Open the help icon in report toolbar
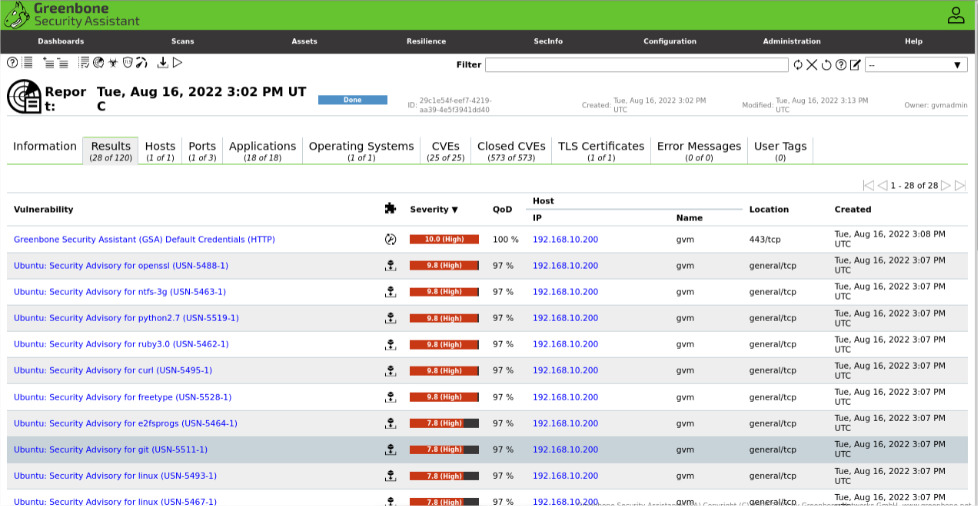Image resolution: width=978 pixels, height=506 pixels. [12, 62]
